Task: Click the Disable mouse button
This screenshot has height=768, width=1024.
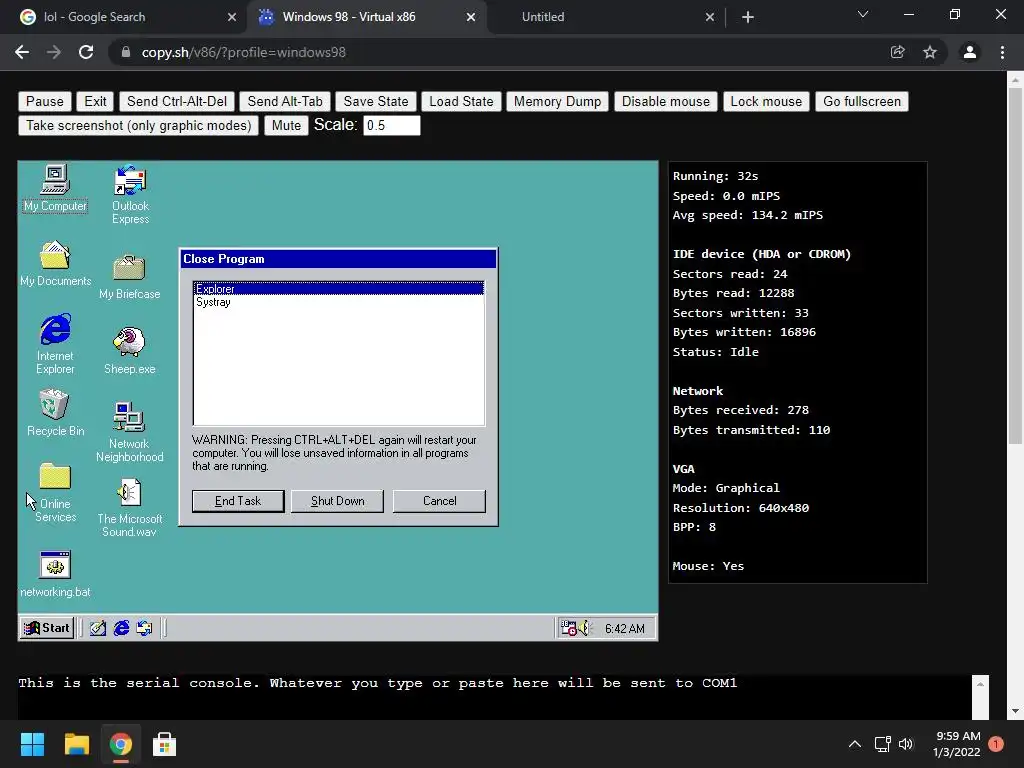Action: click(665, 101)
